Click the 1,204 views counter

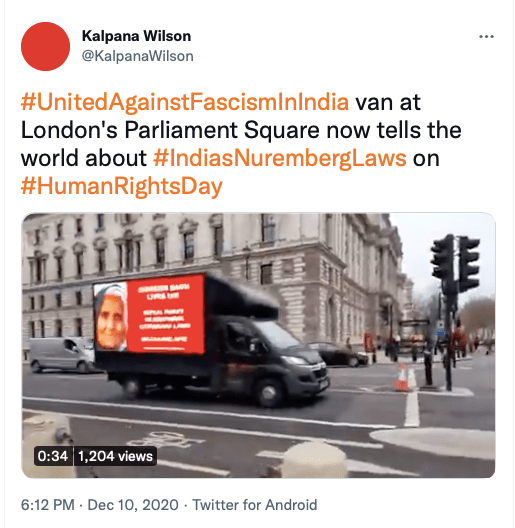coord(115,456)
